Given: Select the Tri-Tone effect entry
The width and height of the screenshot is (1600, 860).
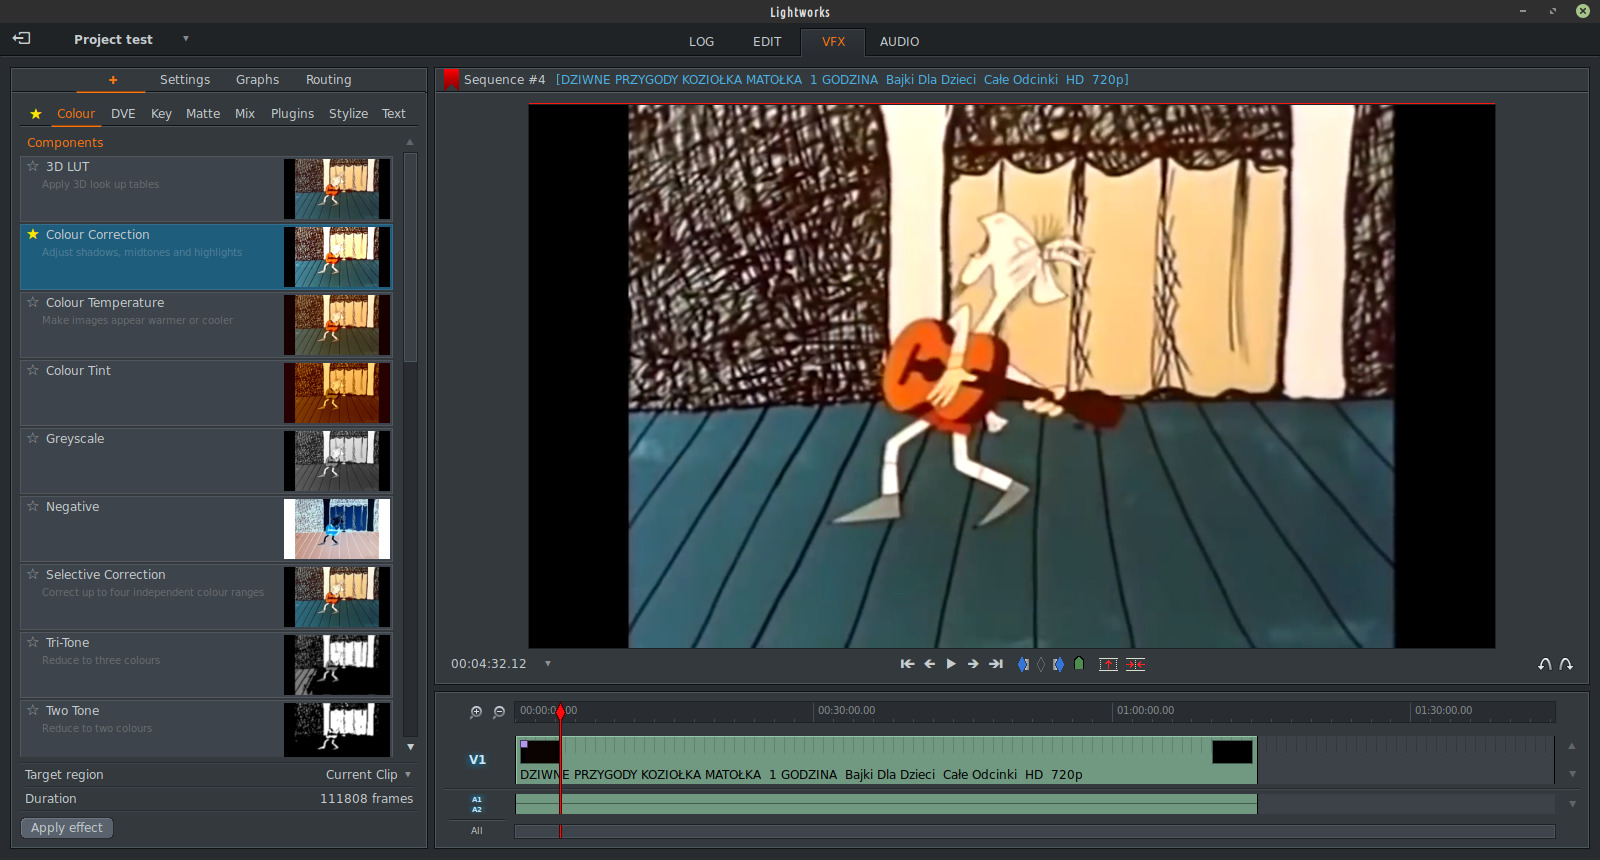Looking at the screenshot, I should (206, 665).
